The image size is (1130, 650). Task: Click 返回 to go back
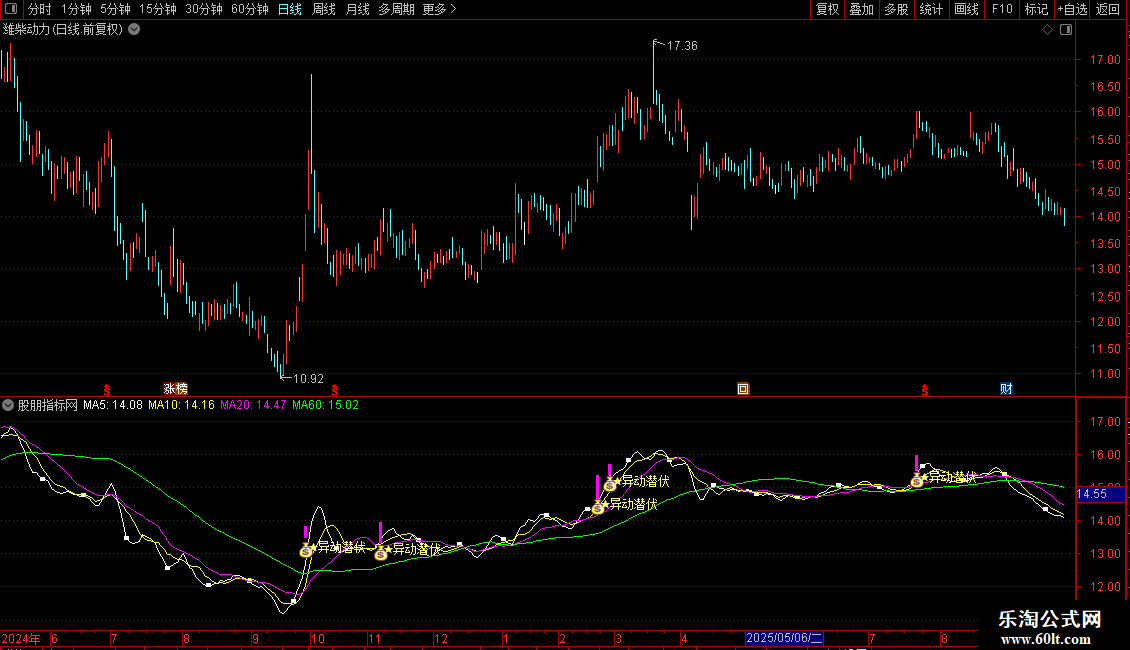1108,9
